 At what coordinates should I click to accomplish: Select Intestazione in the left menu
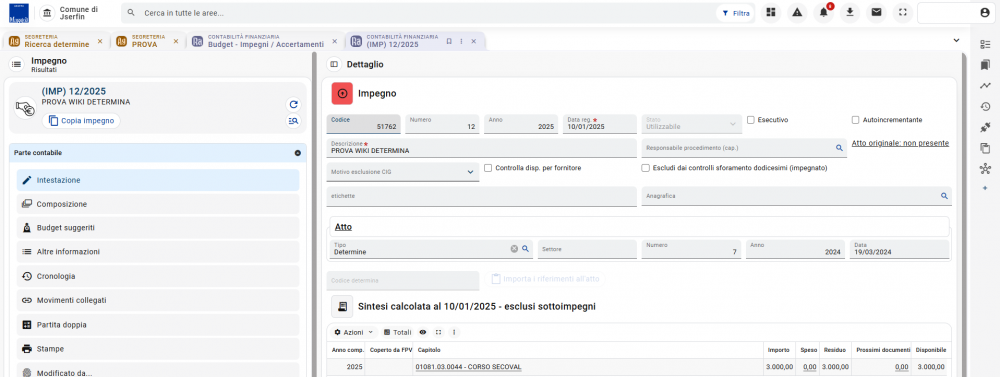158,180
